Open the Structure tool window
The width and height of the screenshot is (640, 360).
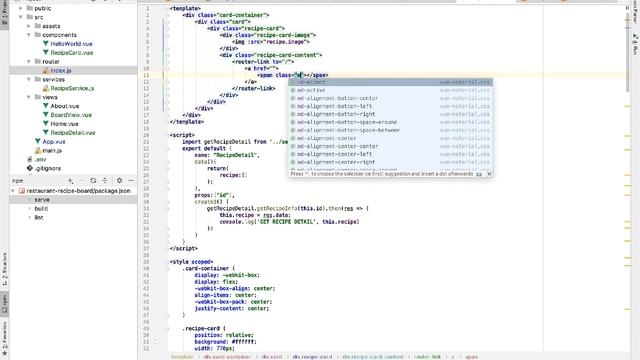click(4, 269)
